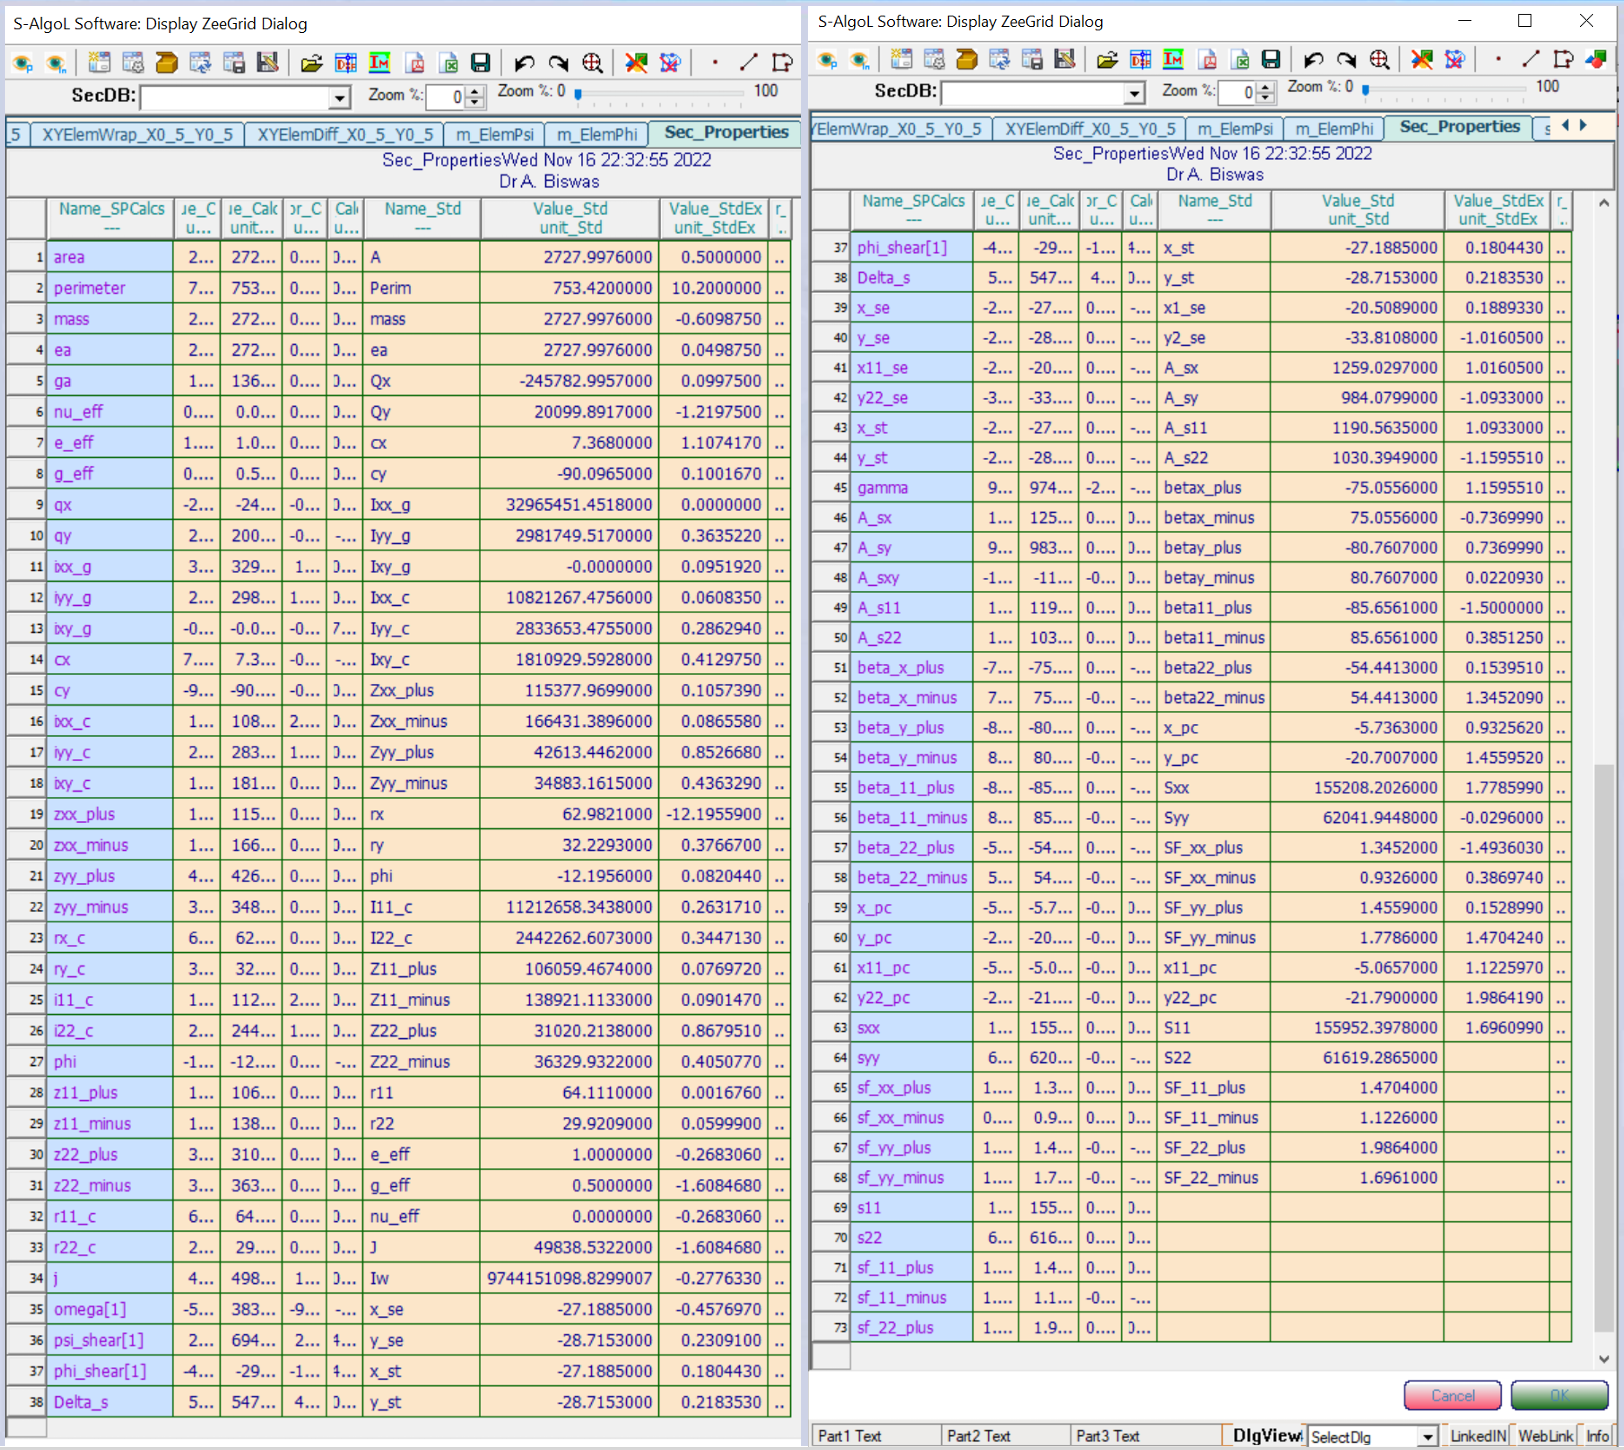The image size is (1624, 1450).
Task: Click the save floppy icon in left window
Action: 480,63
